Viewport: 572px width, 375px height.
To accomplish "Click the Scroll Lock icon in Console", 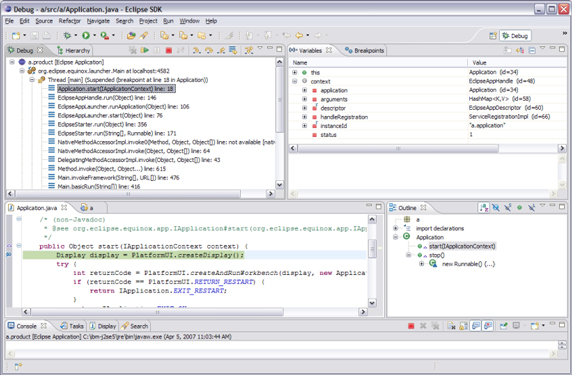I will point(464,326).
